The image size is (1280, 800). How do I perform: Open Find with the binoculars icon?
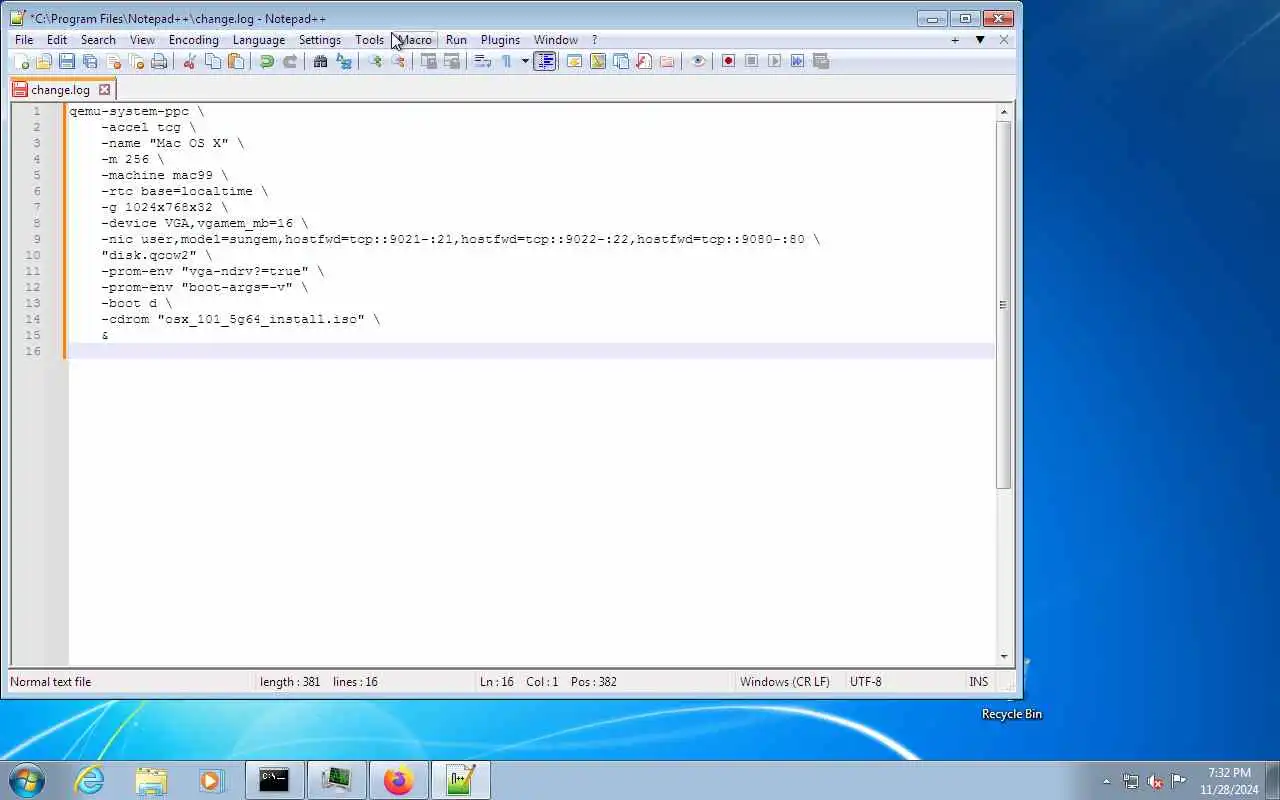tap(320, 61)
